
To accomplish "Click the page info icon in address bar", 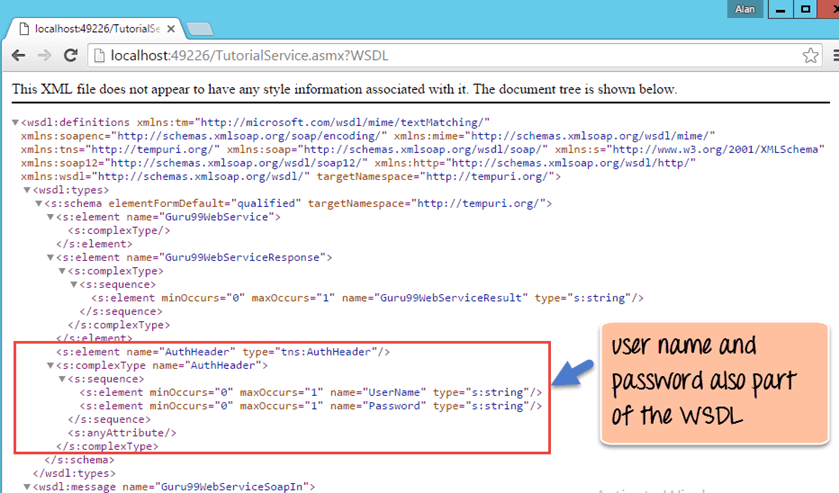I will click(98, 57).
